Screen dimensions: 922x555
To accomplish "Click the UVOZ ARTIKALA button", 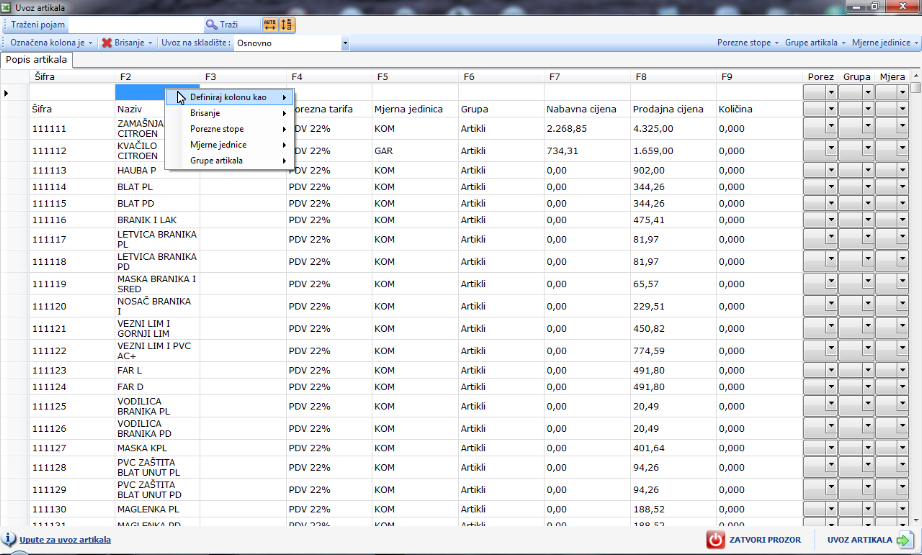I will pos(869,540).
